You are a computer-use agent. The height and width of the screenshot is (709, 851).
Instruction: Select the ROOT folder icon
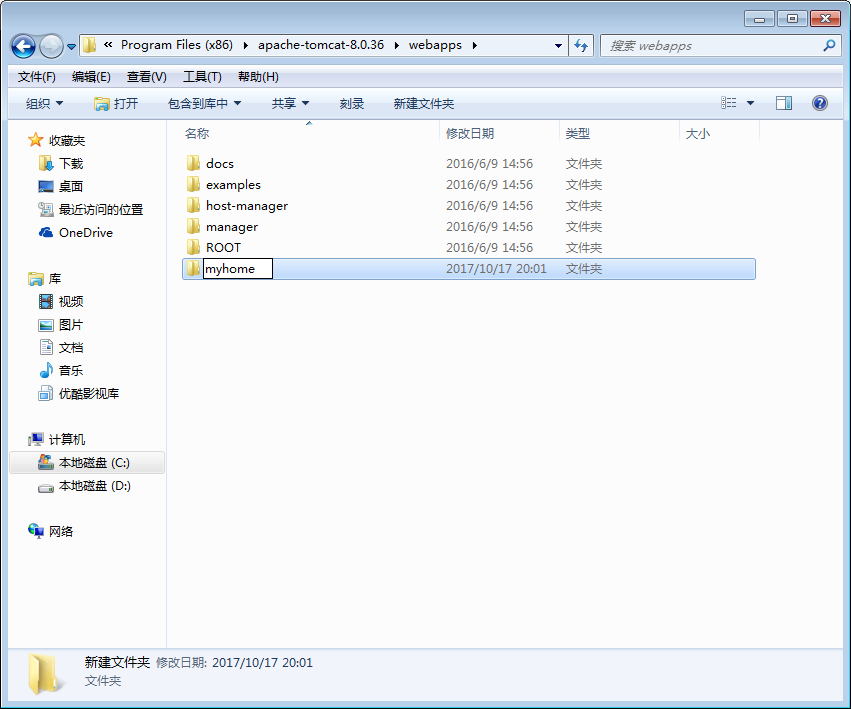click(193, 247)
